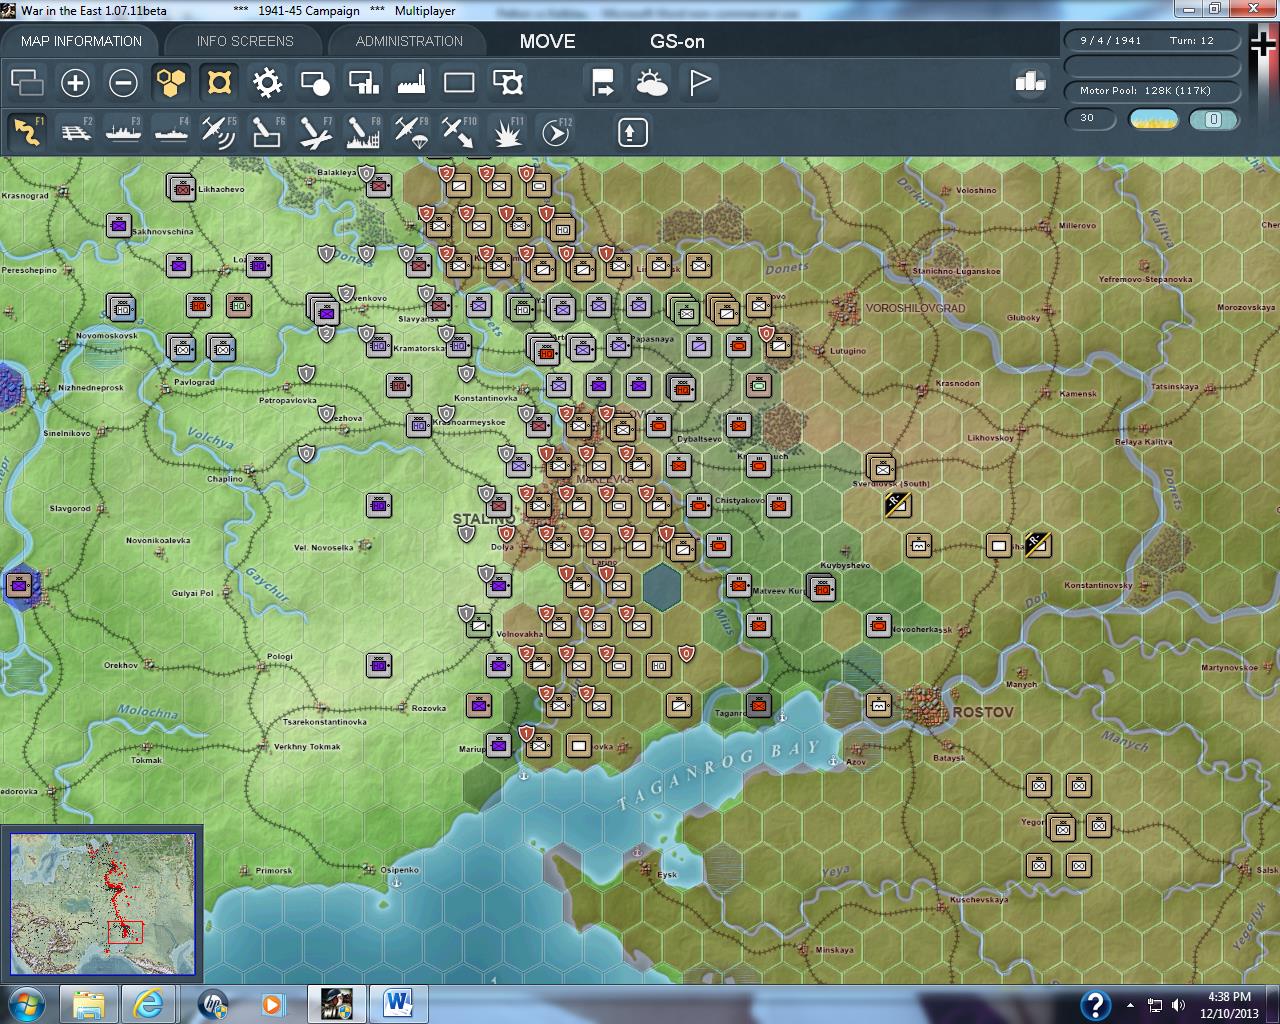Toggle the gear-shaped map overlay icon

pos(267,82)
